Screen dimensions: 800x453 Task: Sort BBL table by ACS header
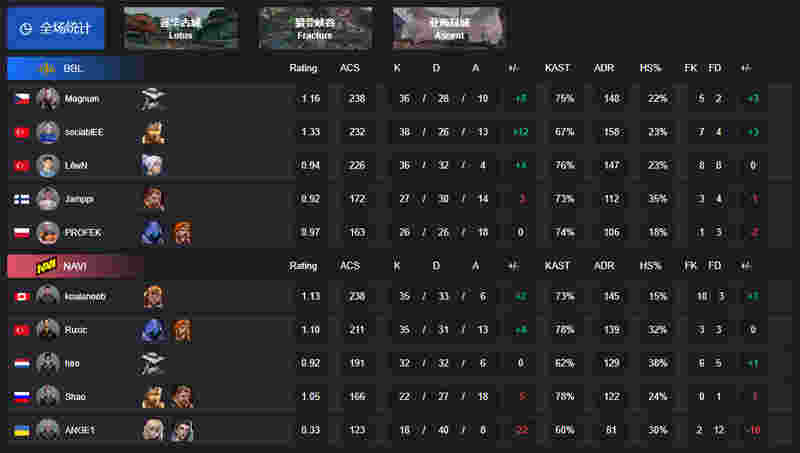point(349,68)
